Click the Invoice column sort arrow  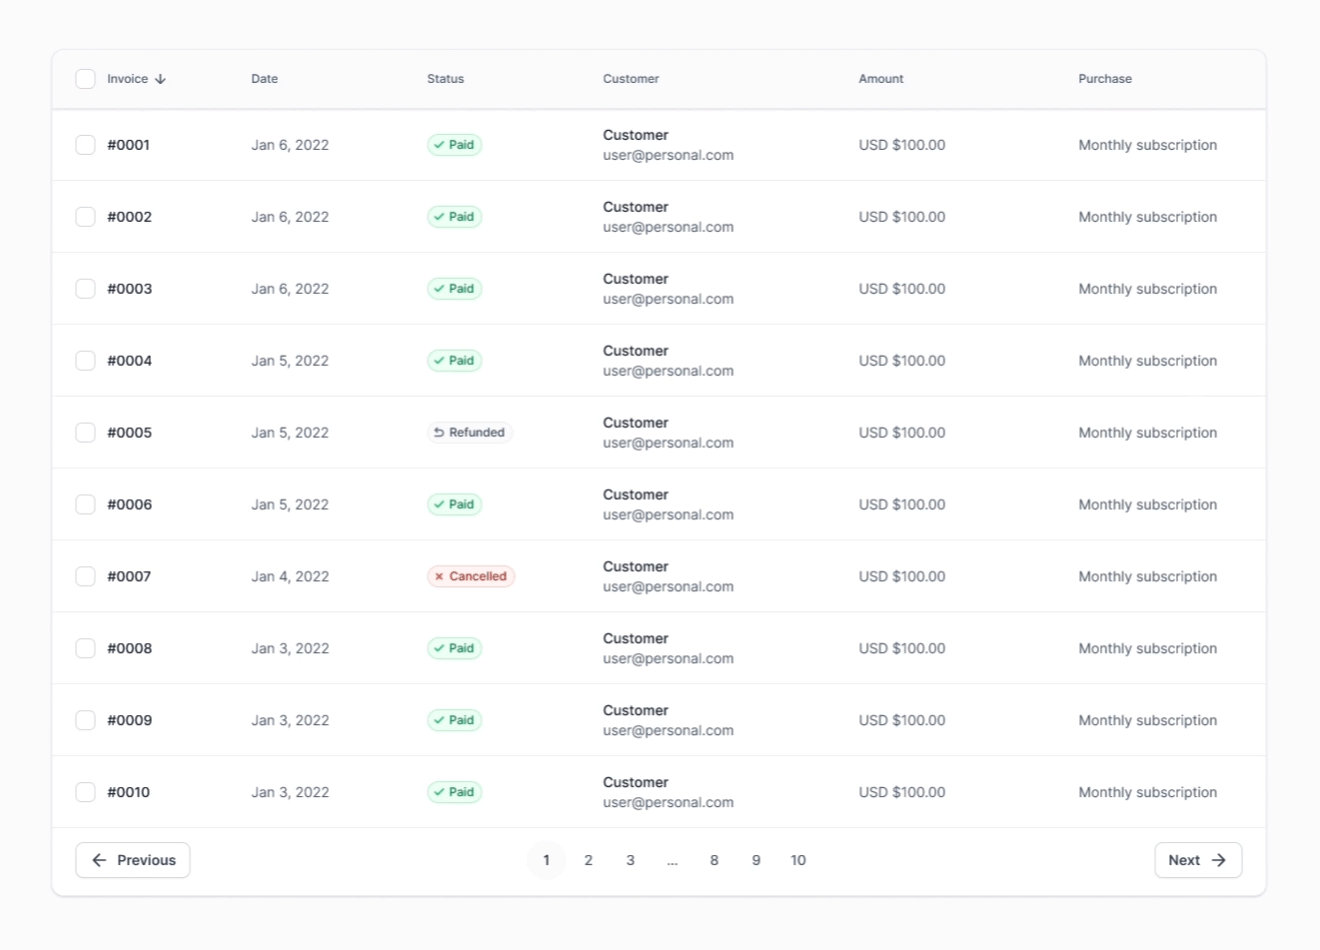[160, 79]
